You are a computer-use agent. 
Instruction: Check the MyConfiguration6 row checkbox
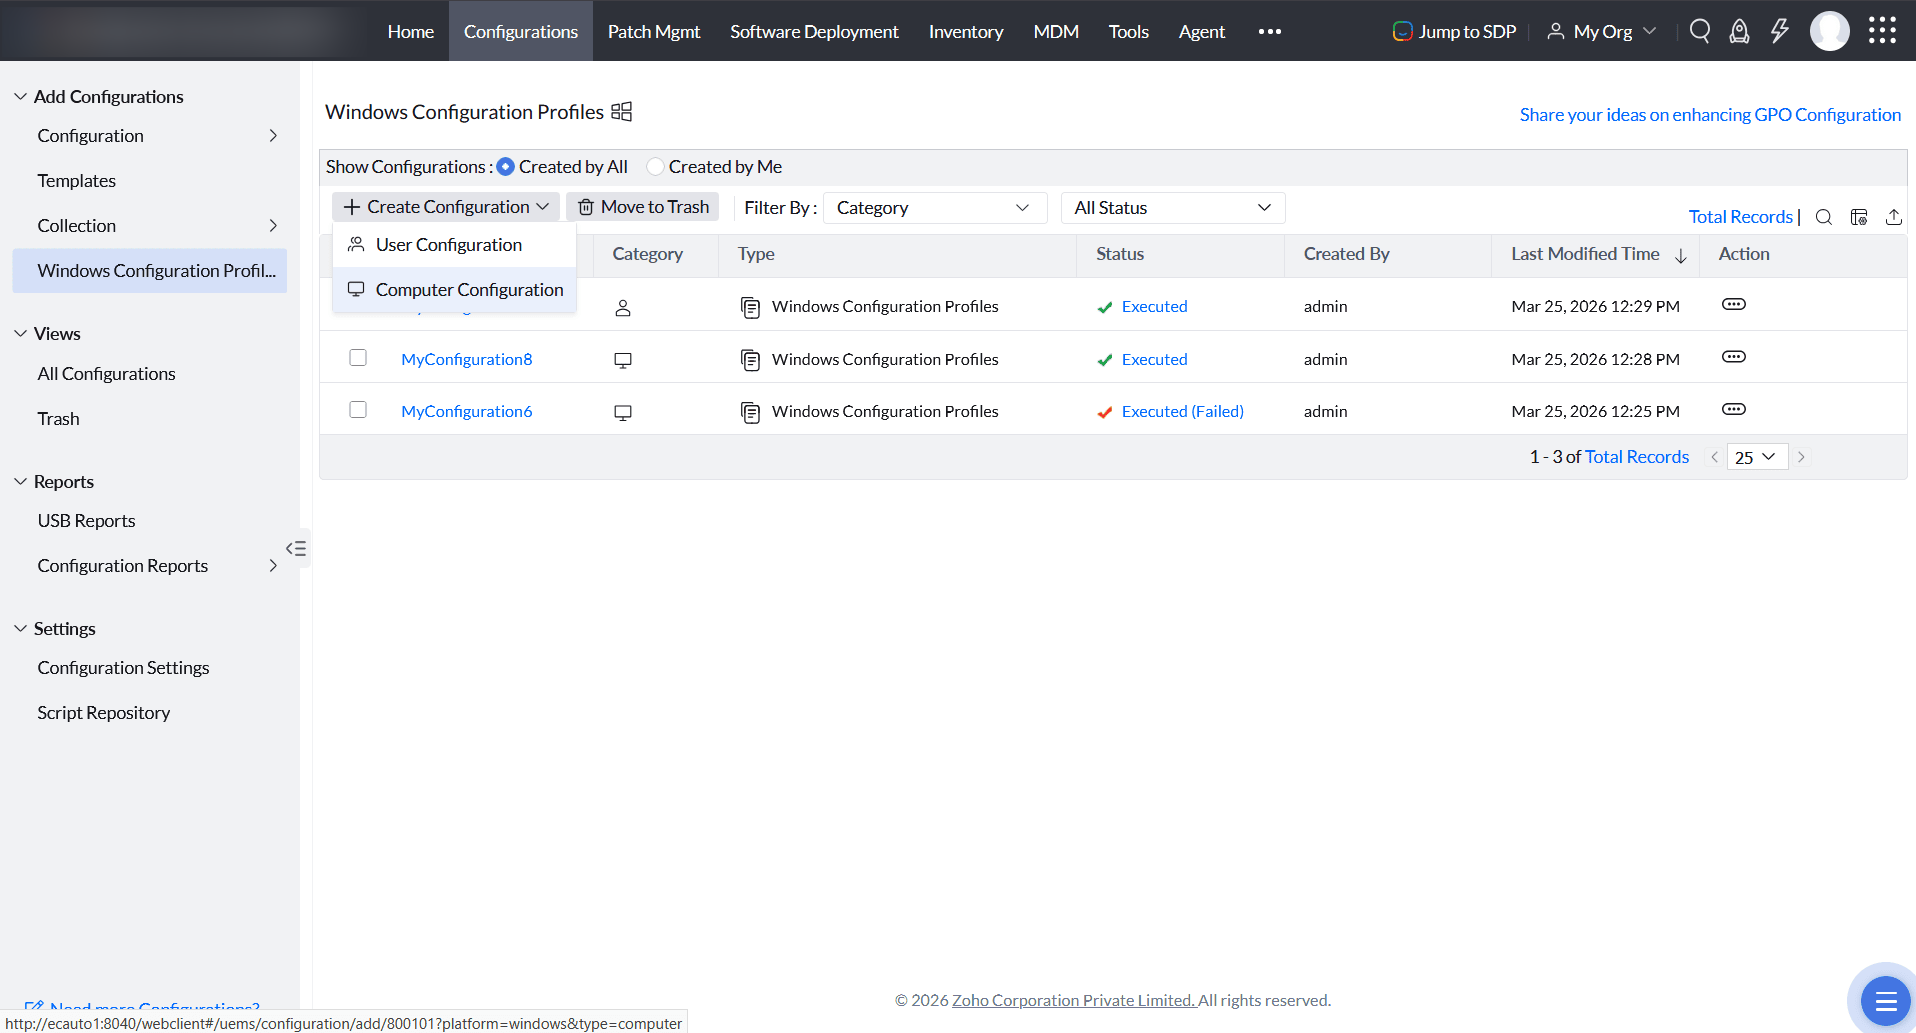tap(358, 409)
